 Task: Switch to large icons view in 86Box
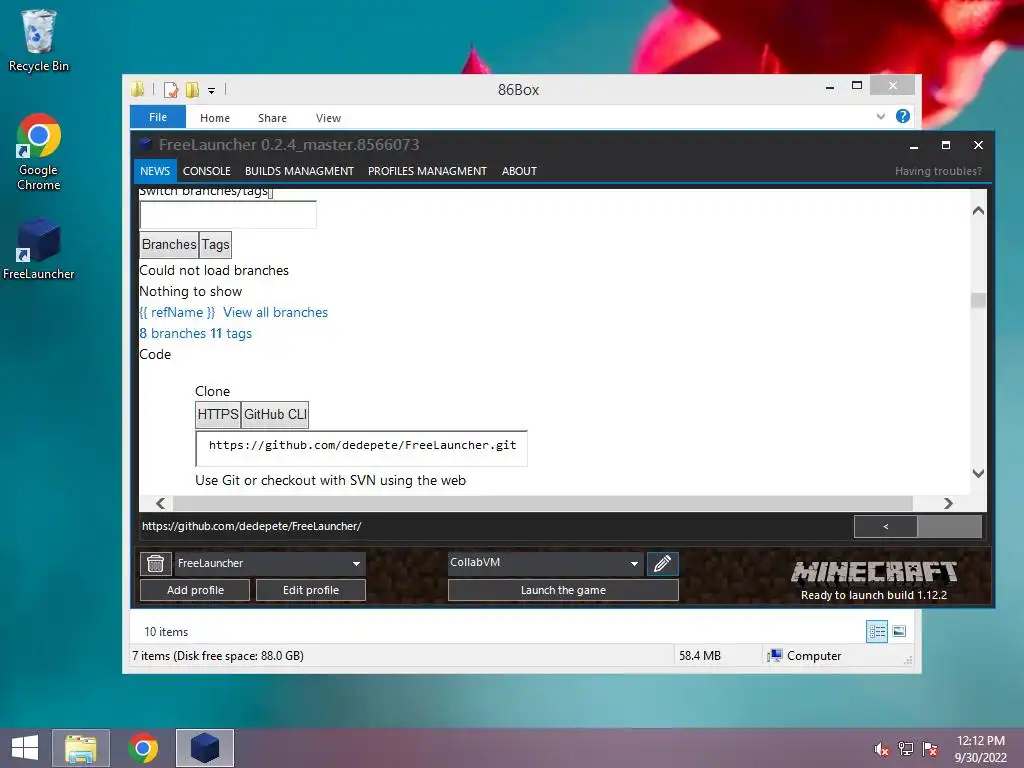coord(899,631)
